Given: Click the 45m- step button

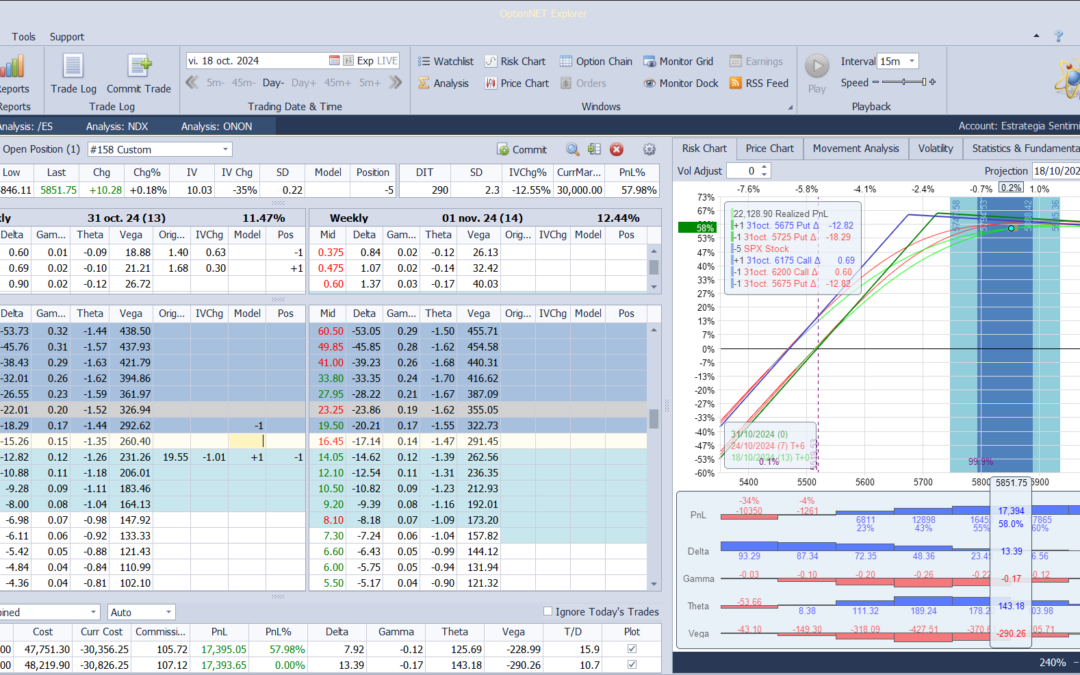Looking at the screenshot, I should (x=243, y=83).
